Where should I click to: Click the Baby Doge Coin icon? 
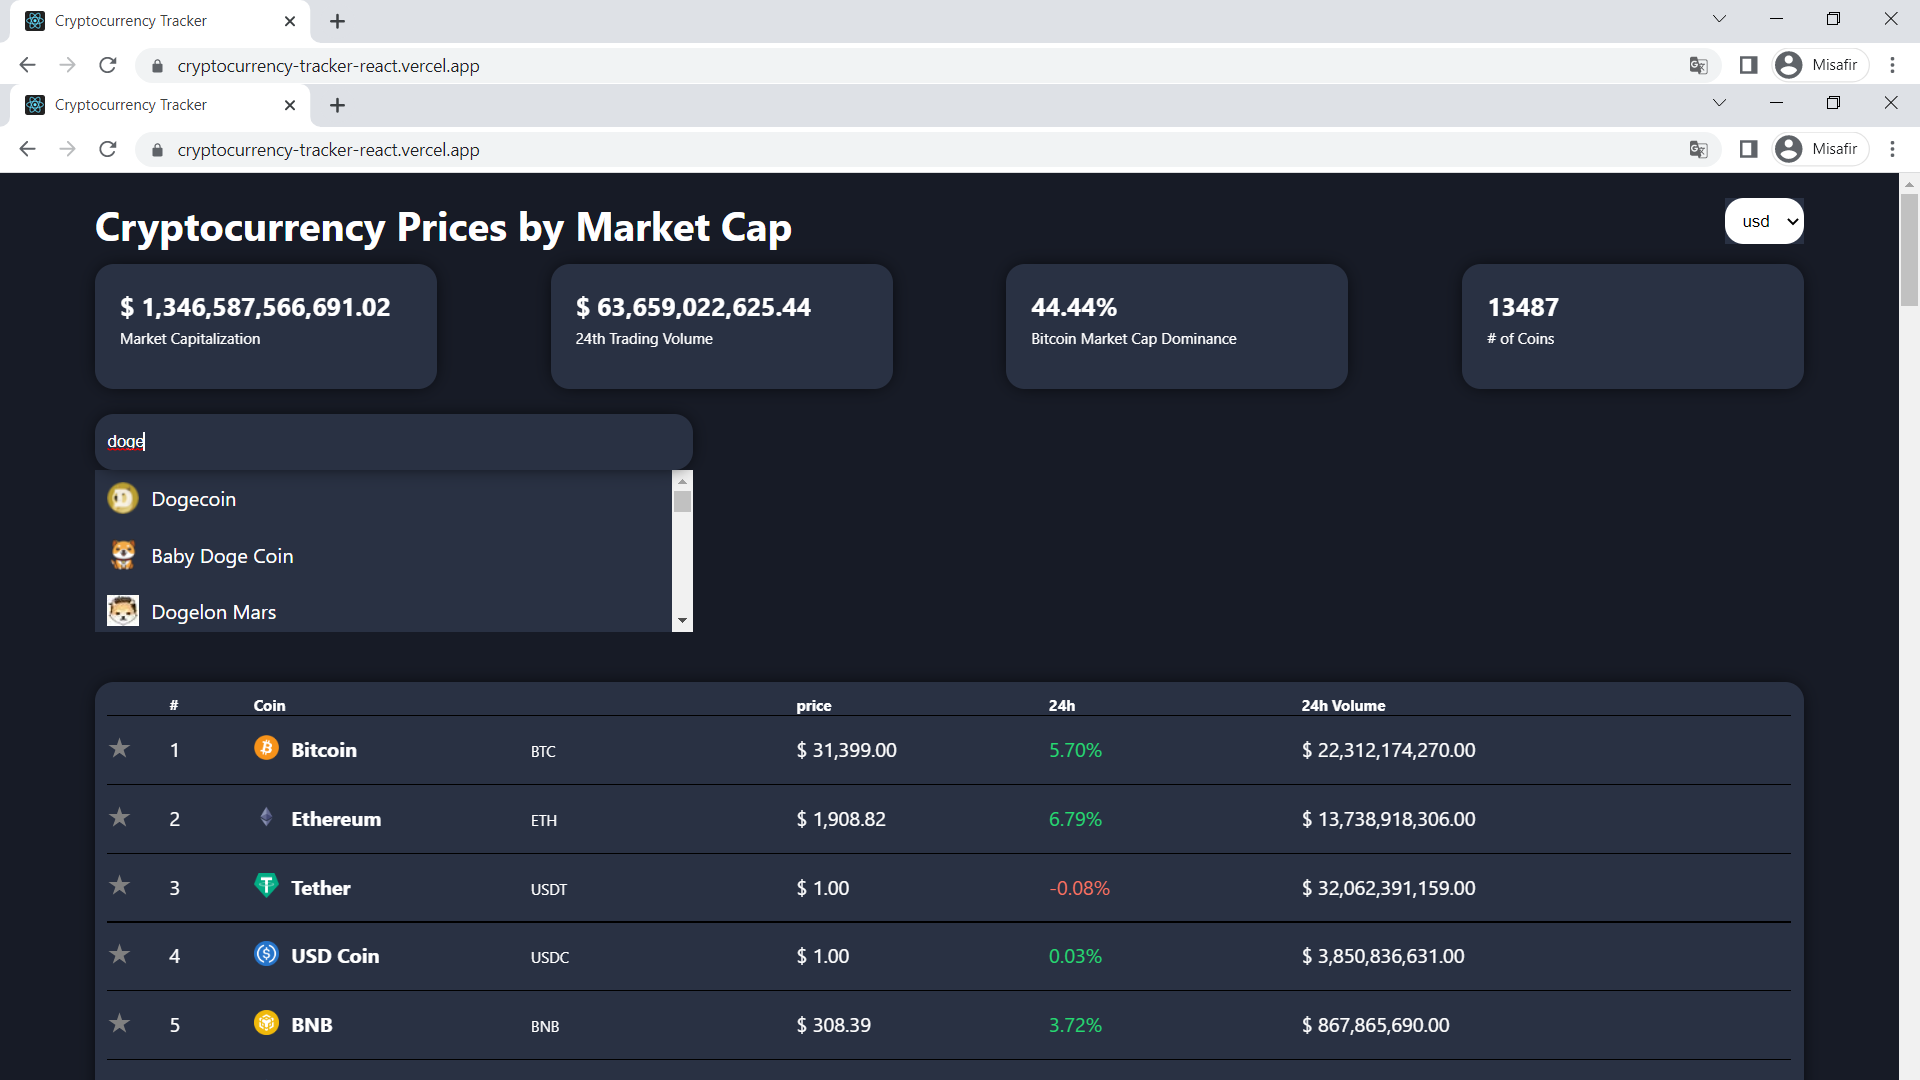[x=123, y=555]
